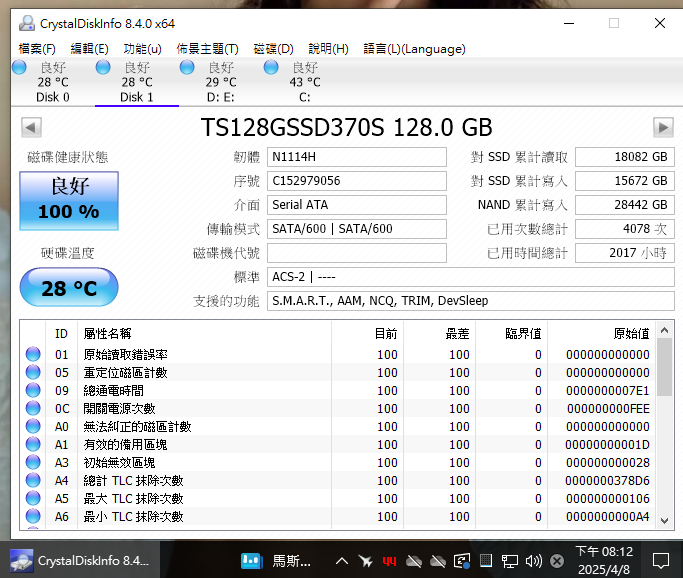The height and width of the screenshot is (578, 683).
Task: Click the 臨界值 column header
Action: [x=512, y=334]
